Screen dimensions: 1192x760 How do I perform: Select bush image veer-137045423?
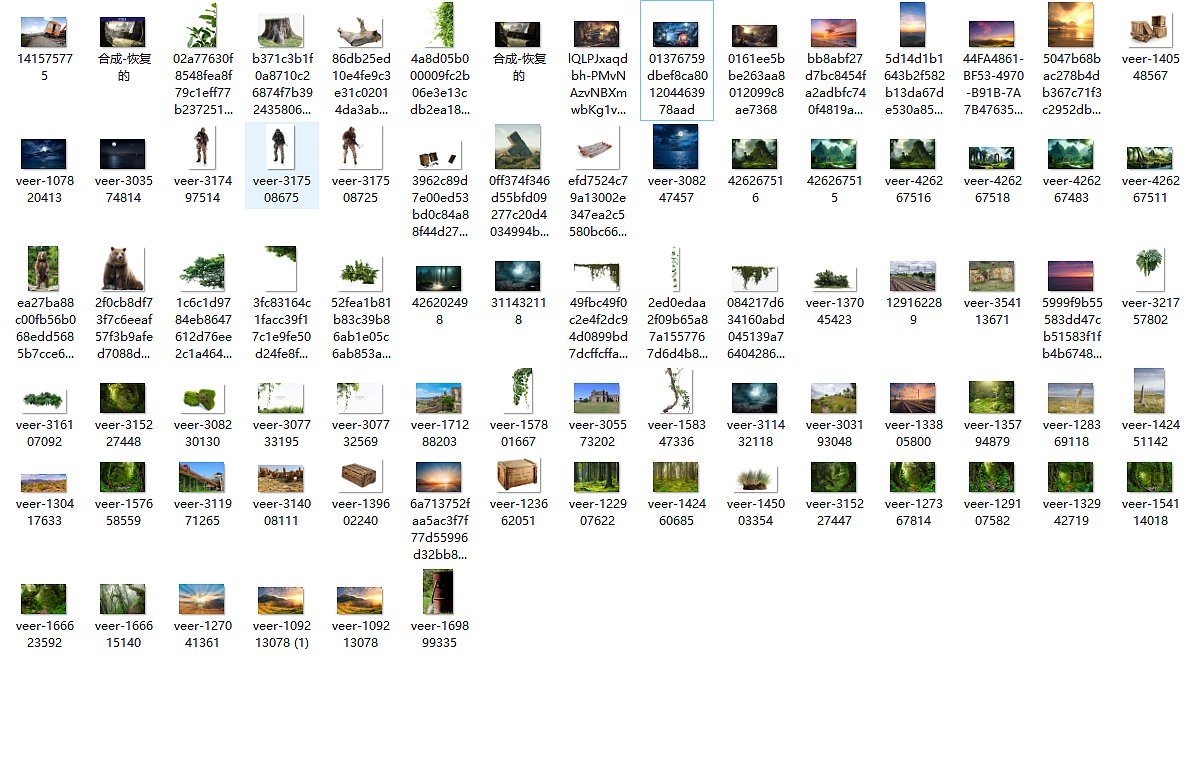[x=834, y=279]
